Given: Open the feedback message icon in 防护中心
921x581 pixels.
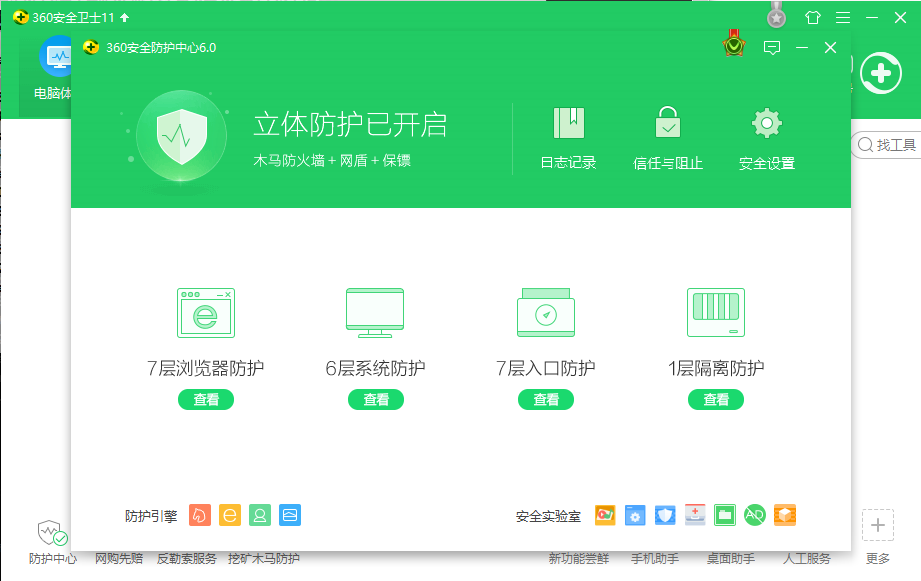Looking at the screenshot, I should click(772, 48).
